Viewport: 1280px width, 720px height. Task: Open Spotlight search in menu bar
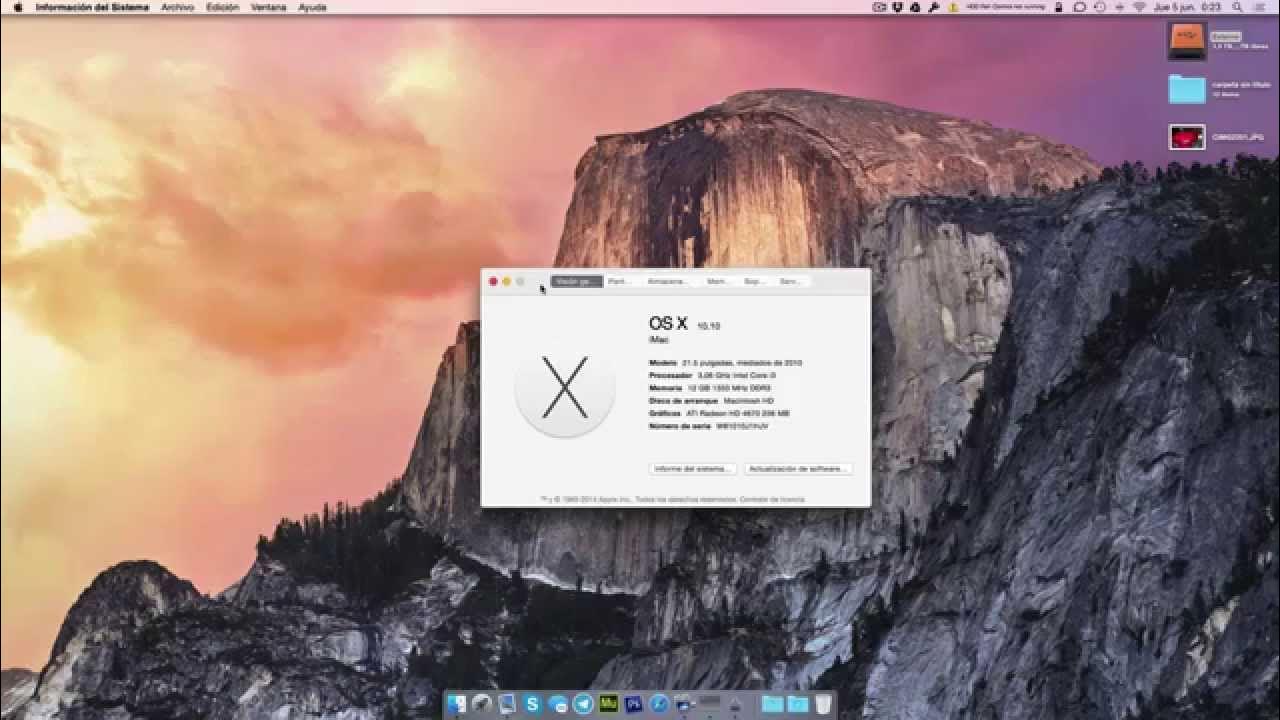(x=1238, y=7)
